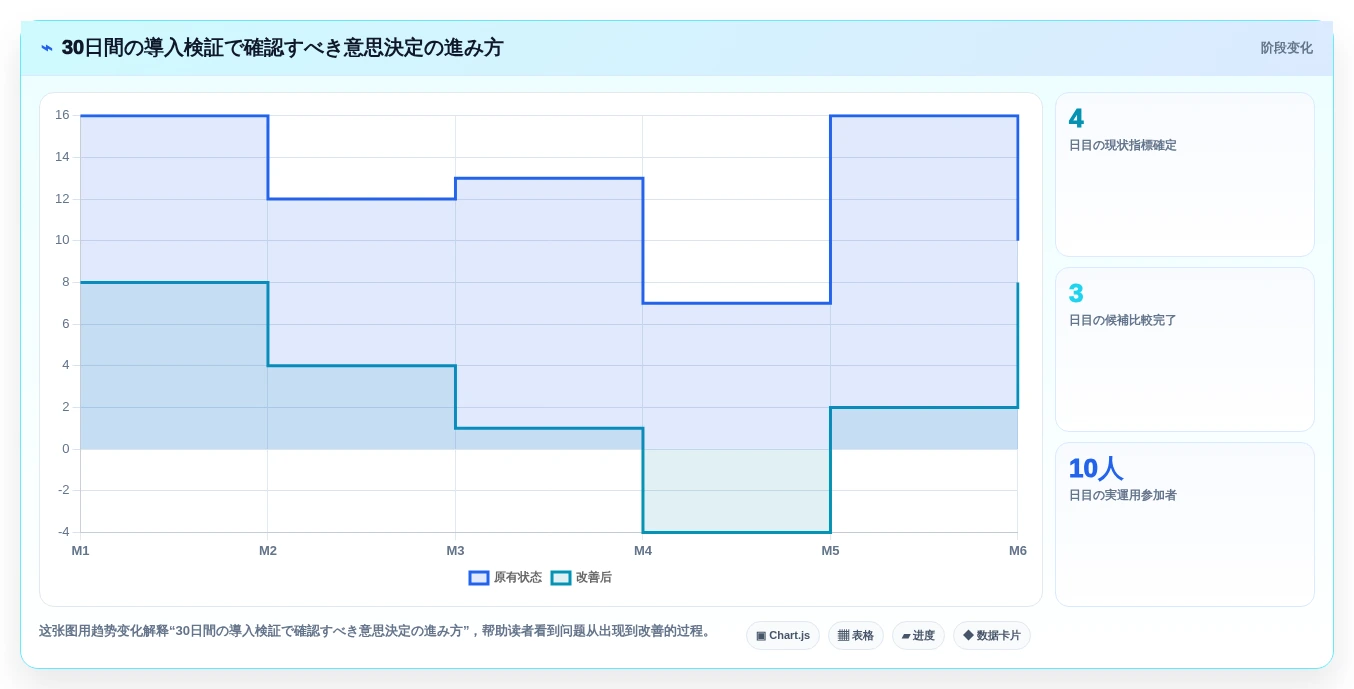Click the 8 y-axis tick label
The width and height of the screenshot is (1354, 689).
pos(66,282)
